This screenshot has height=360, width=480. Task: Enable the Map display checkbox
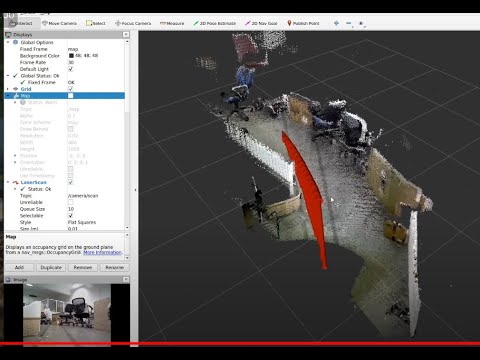click(x=71, y=96)
